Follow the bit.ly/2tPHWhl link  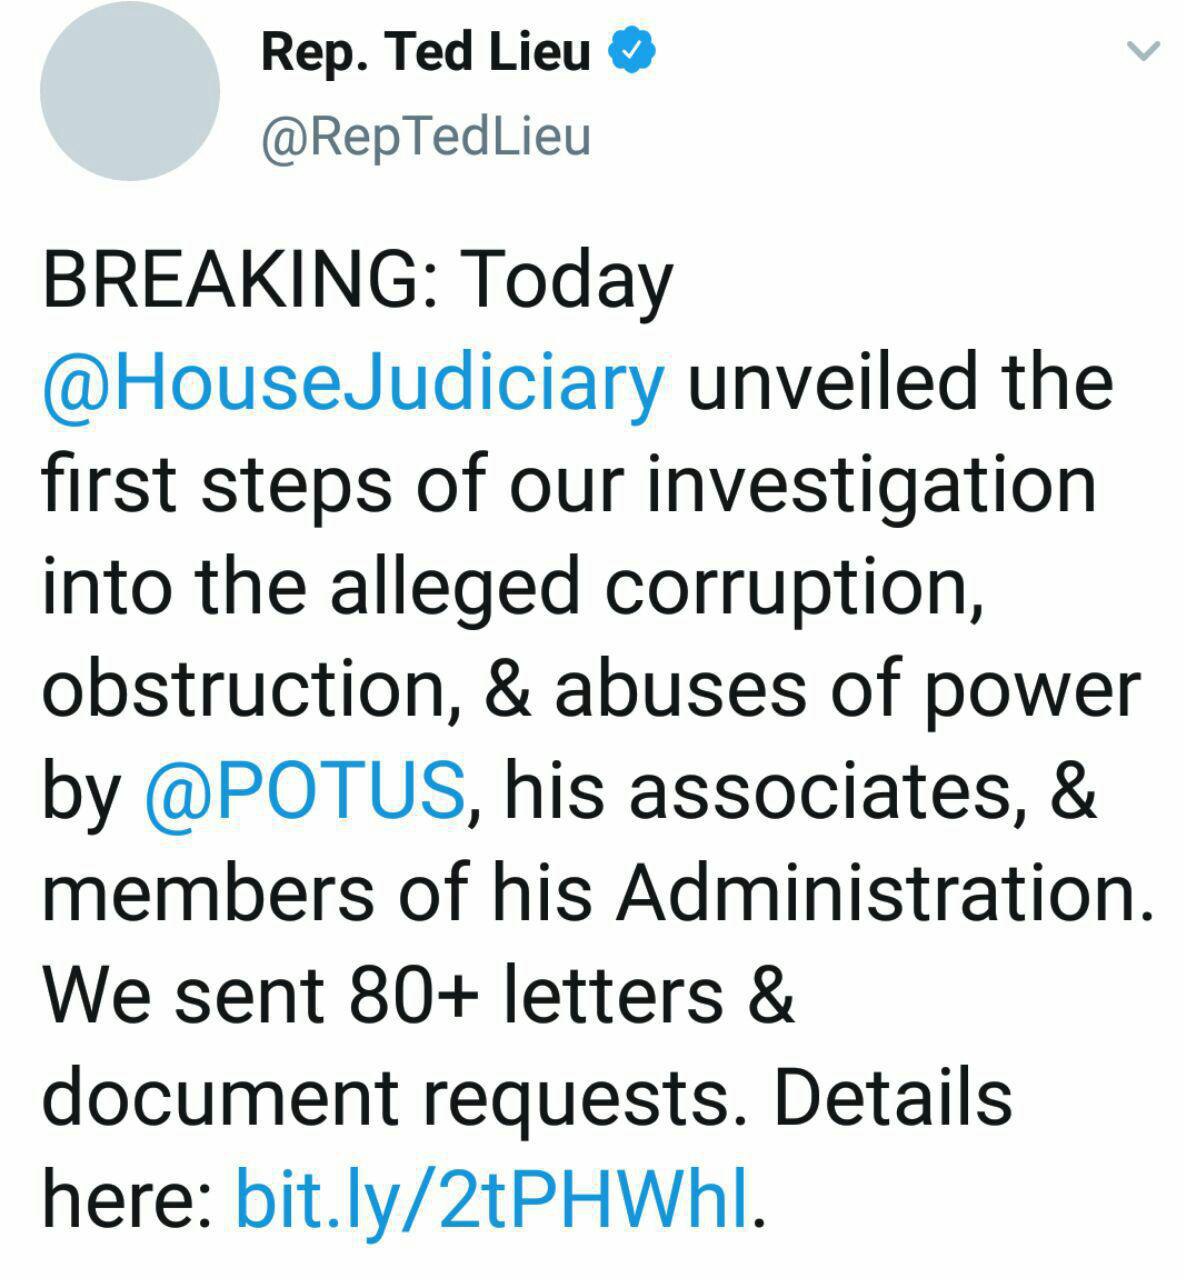[492, 1201]
